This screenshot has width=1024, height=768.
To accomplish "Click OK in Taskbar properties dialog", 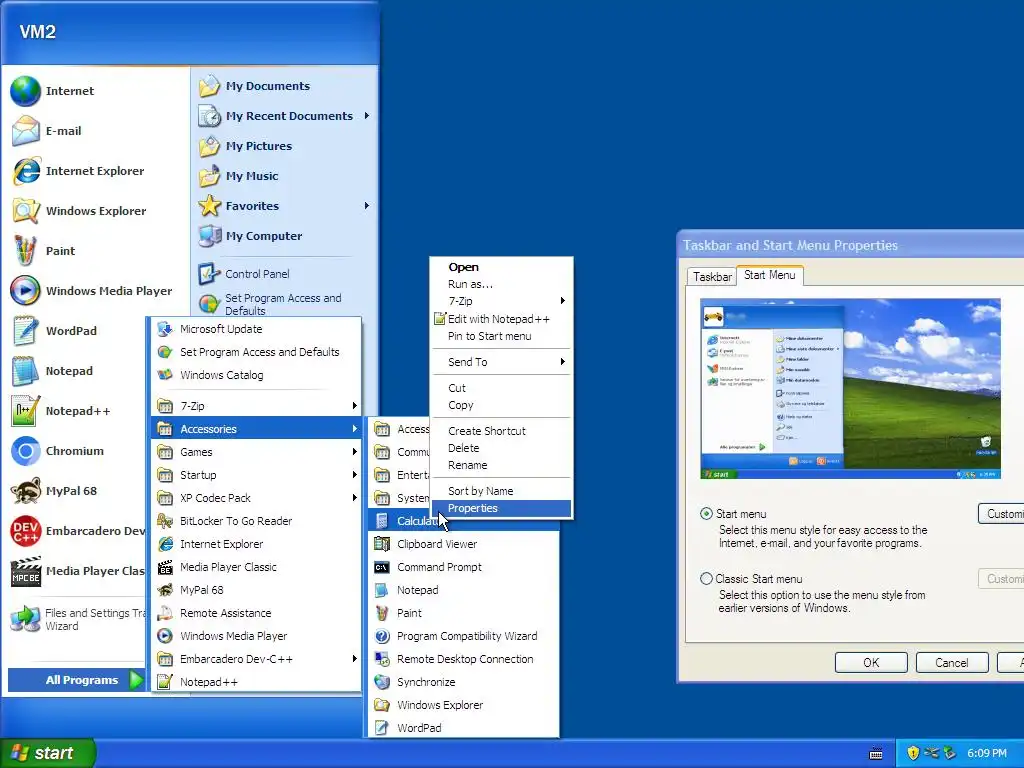I will [x=871, y=662].
